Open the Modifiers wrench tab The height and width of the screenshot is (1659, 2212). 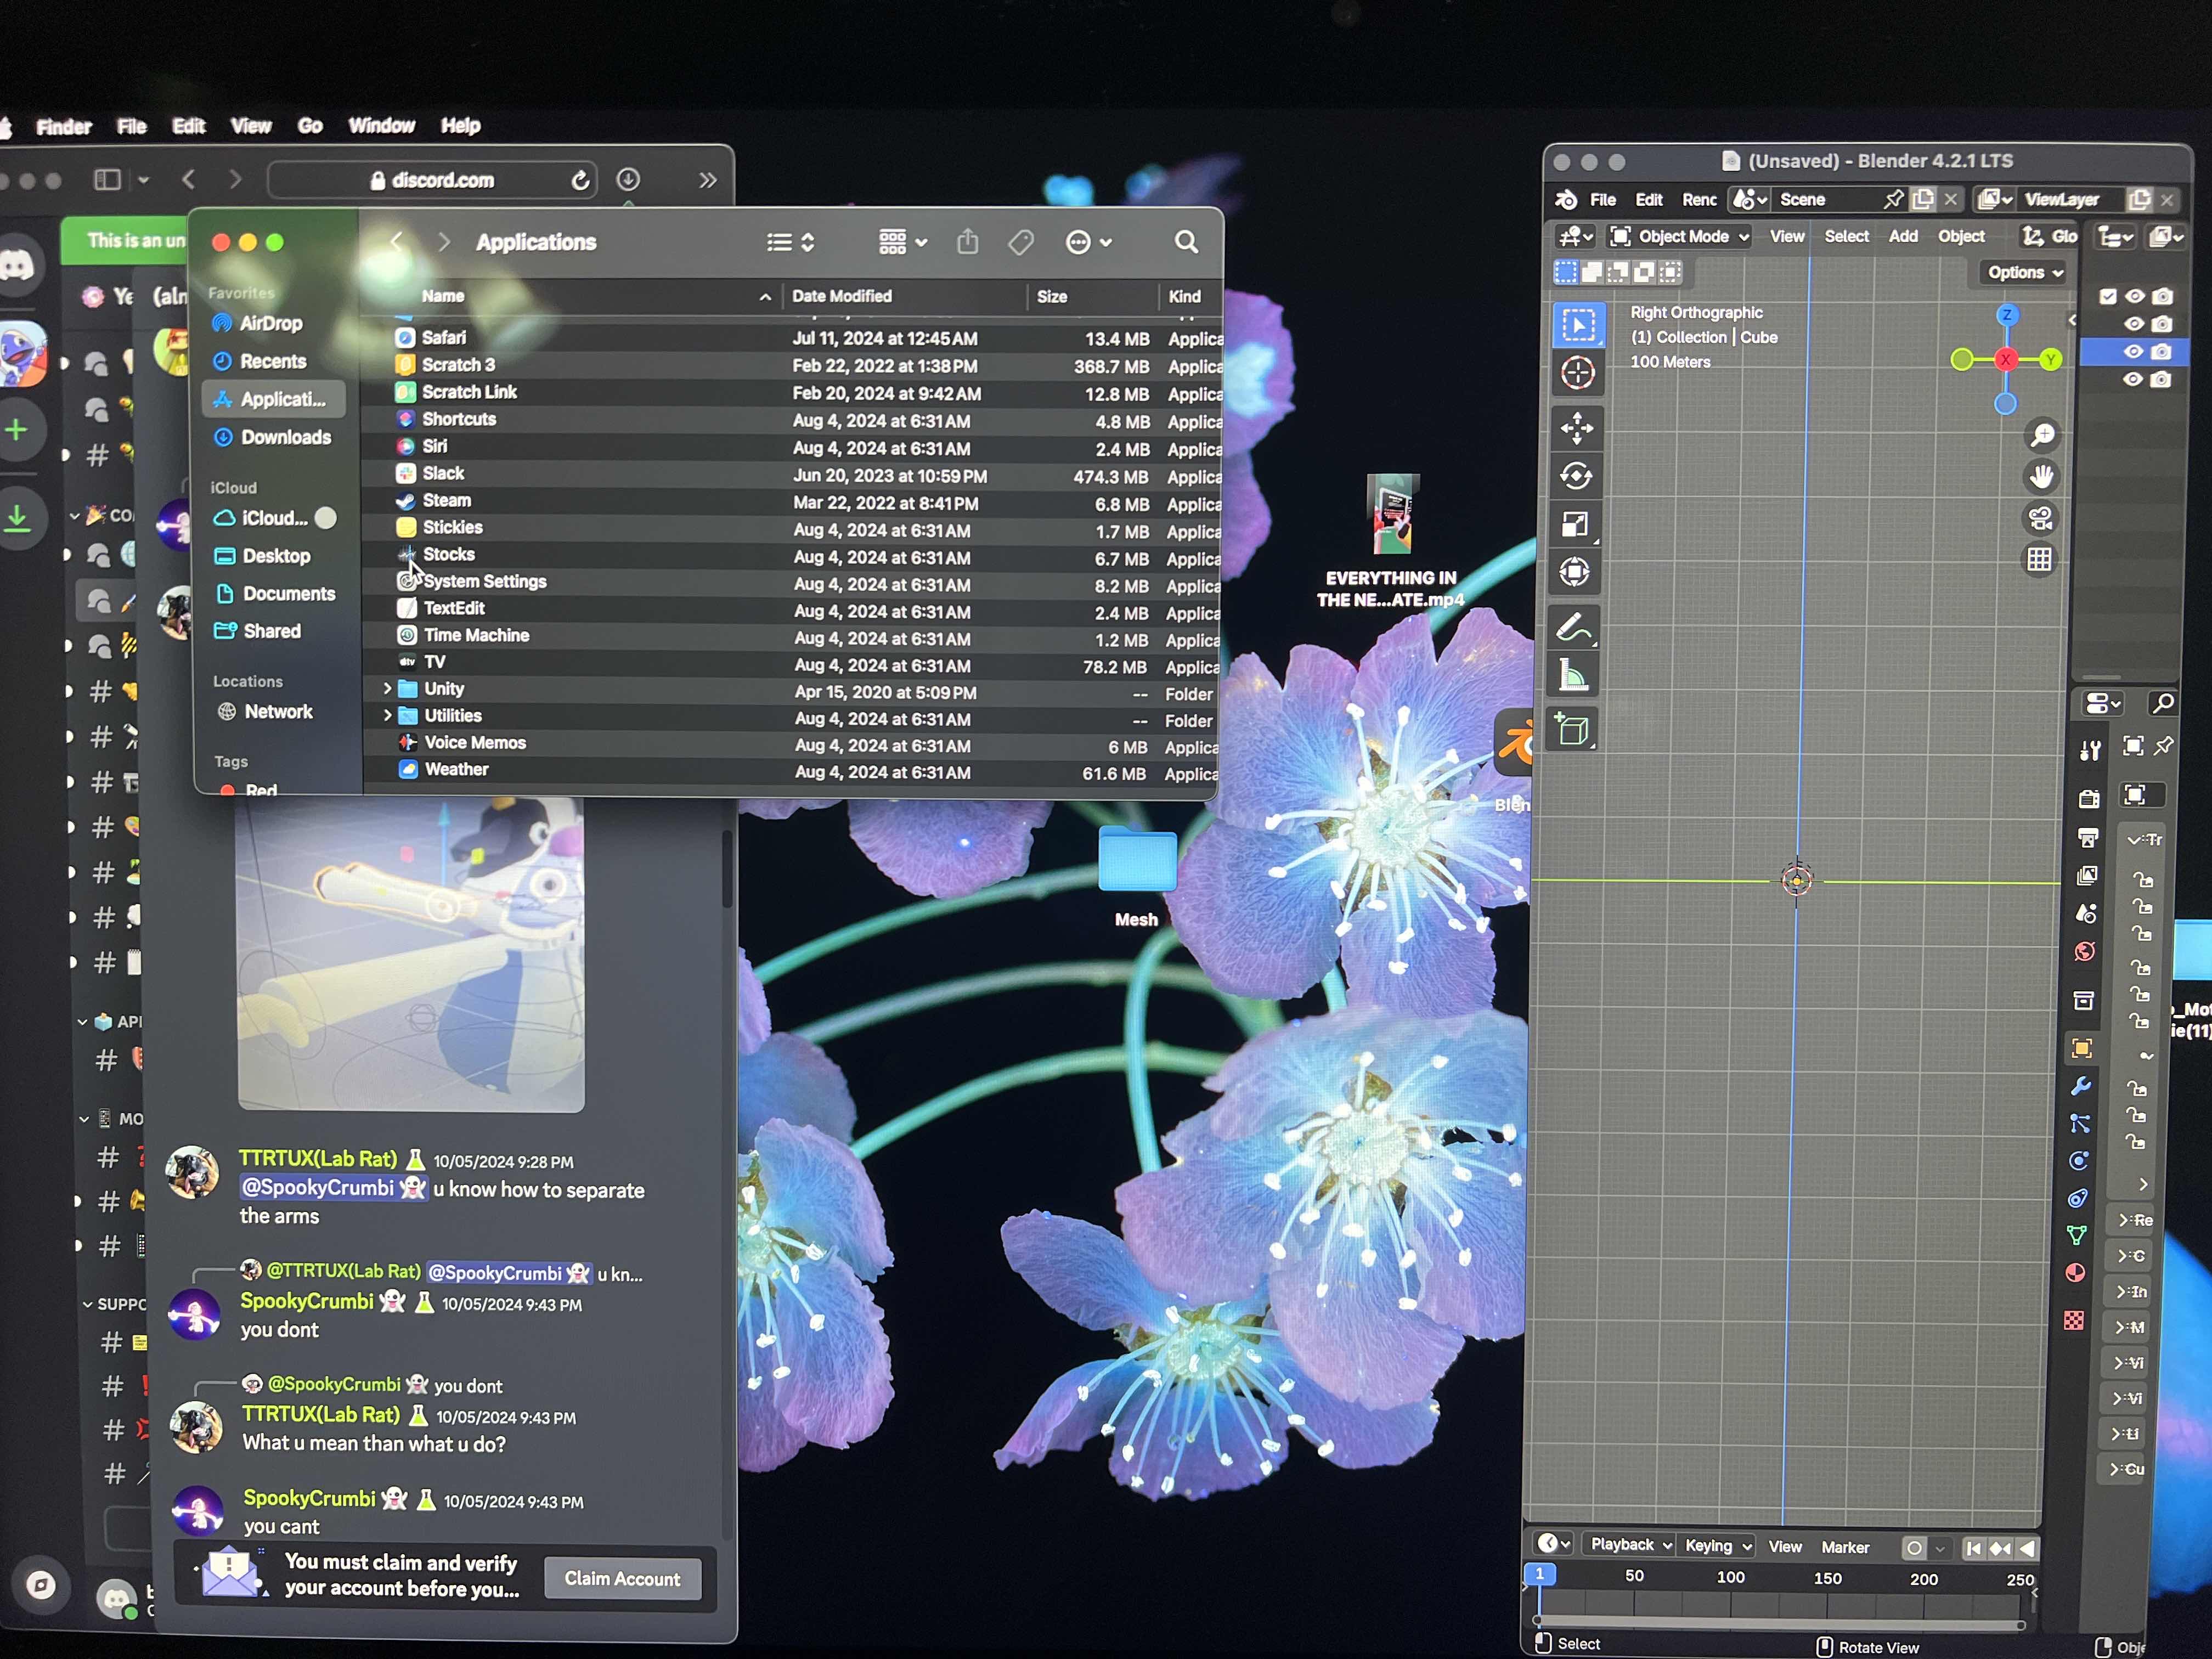(2081, 1086)
